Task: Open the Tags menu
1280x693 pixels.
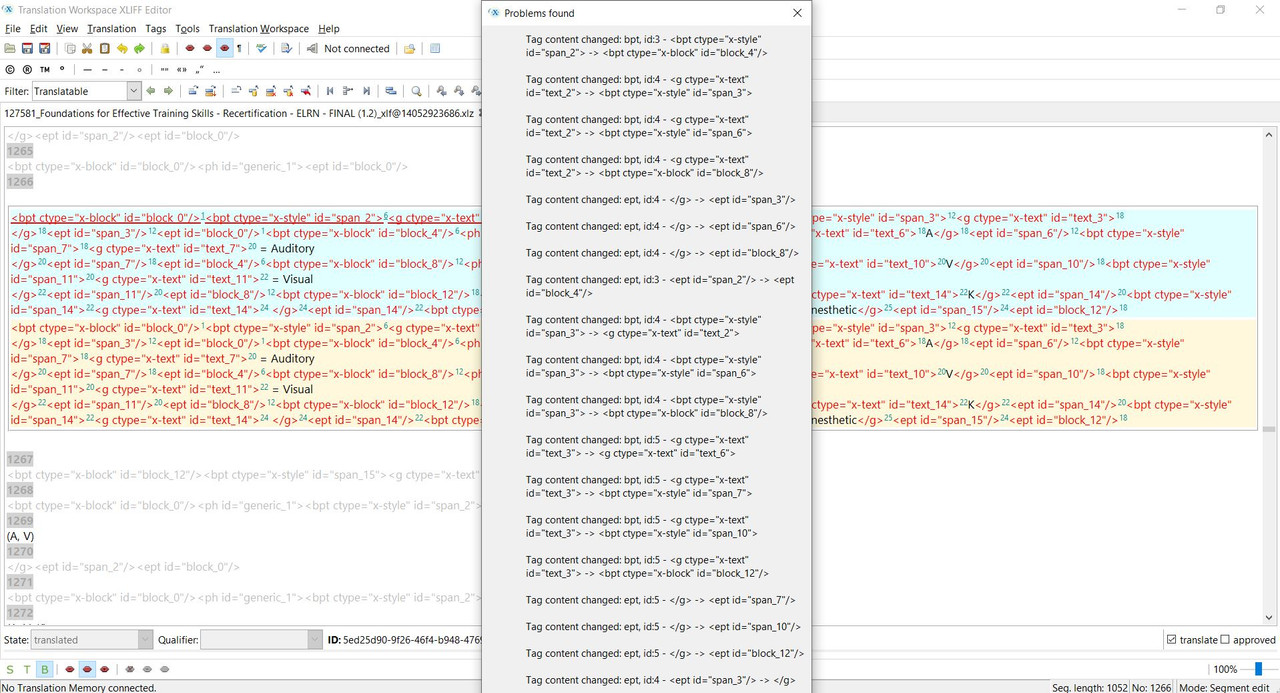Action: pyautogui.click(x=156, y=29)
